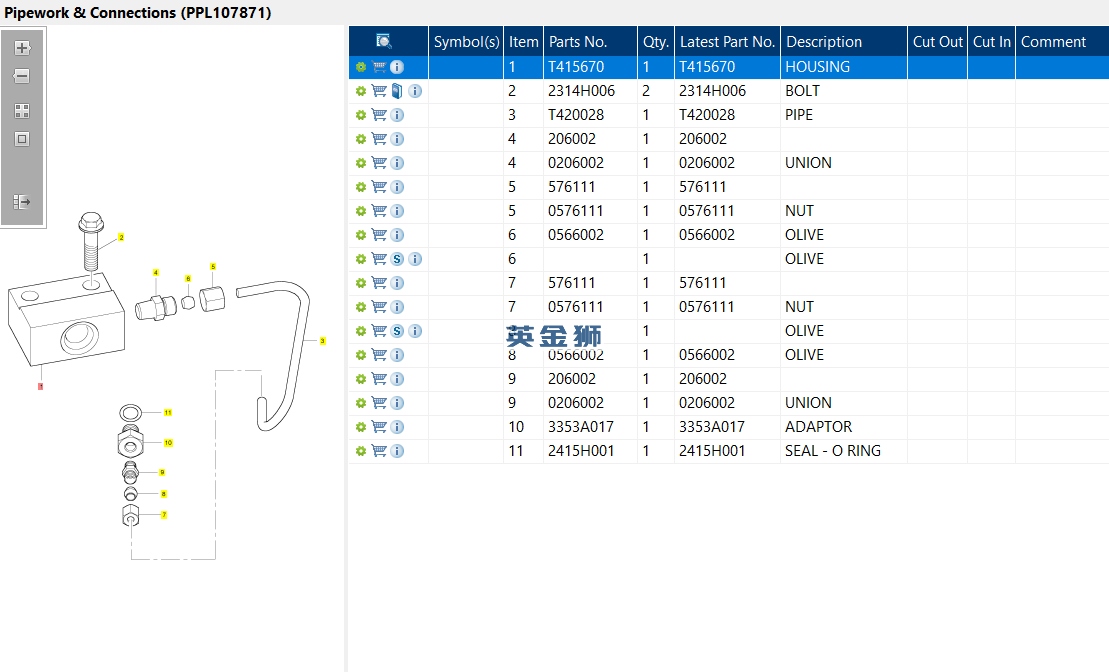1109x672 pixels.
Task: Click the export list arrow icon
Action: point(22,202)
